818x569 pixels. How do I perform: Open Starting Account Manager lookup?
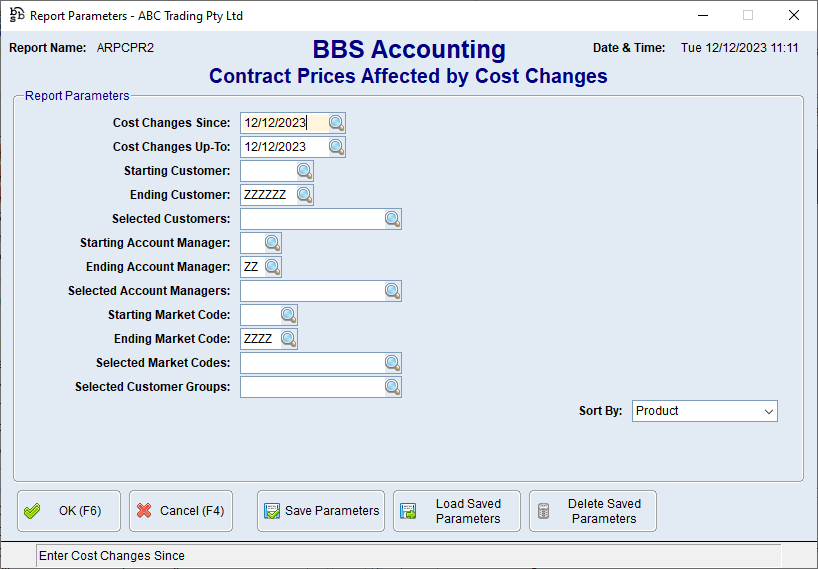(x=273, y=243)
